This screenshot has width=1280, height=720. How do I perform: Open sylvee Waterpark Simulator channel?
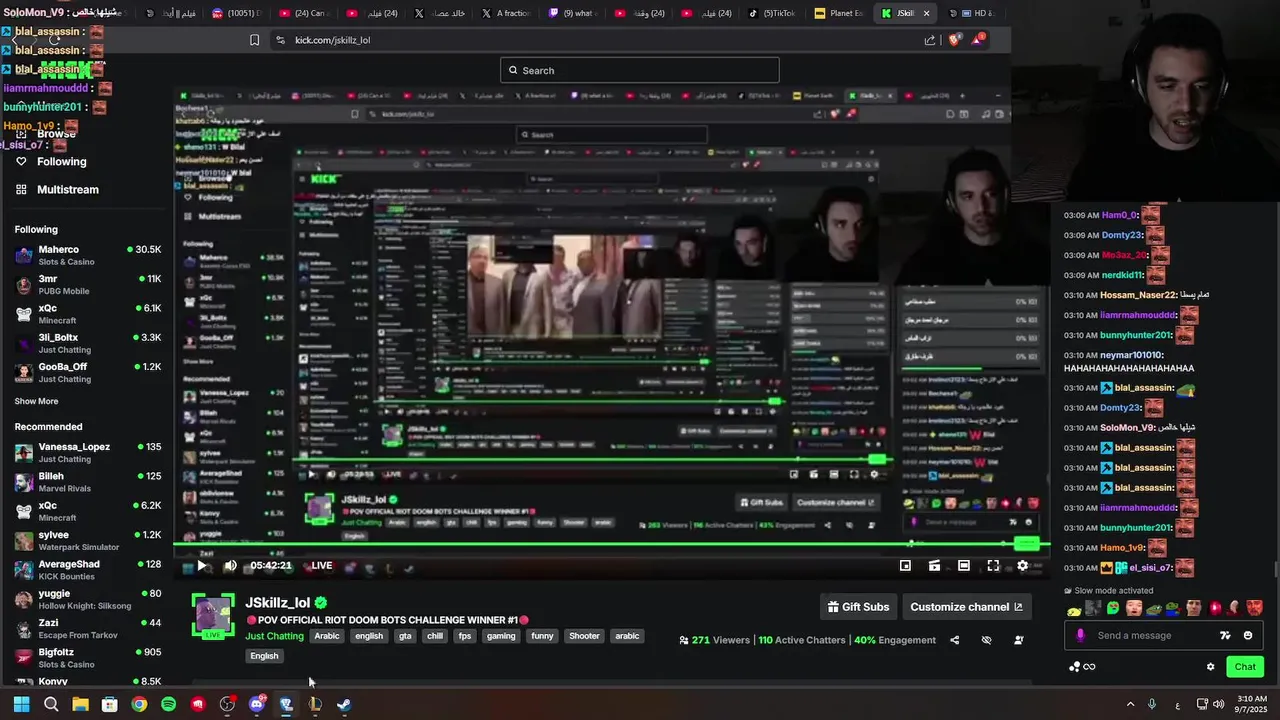pos(87,540)
